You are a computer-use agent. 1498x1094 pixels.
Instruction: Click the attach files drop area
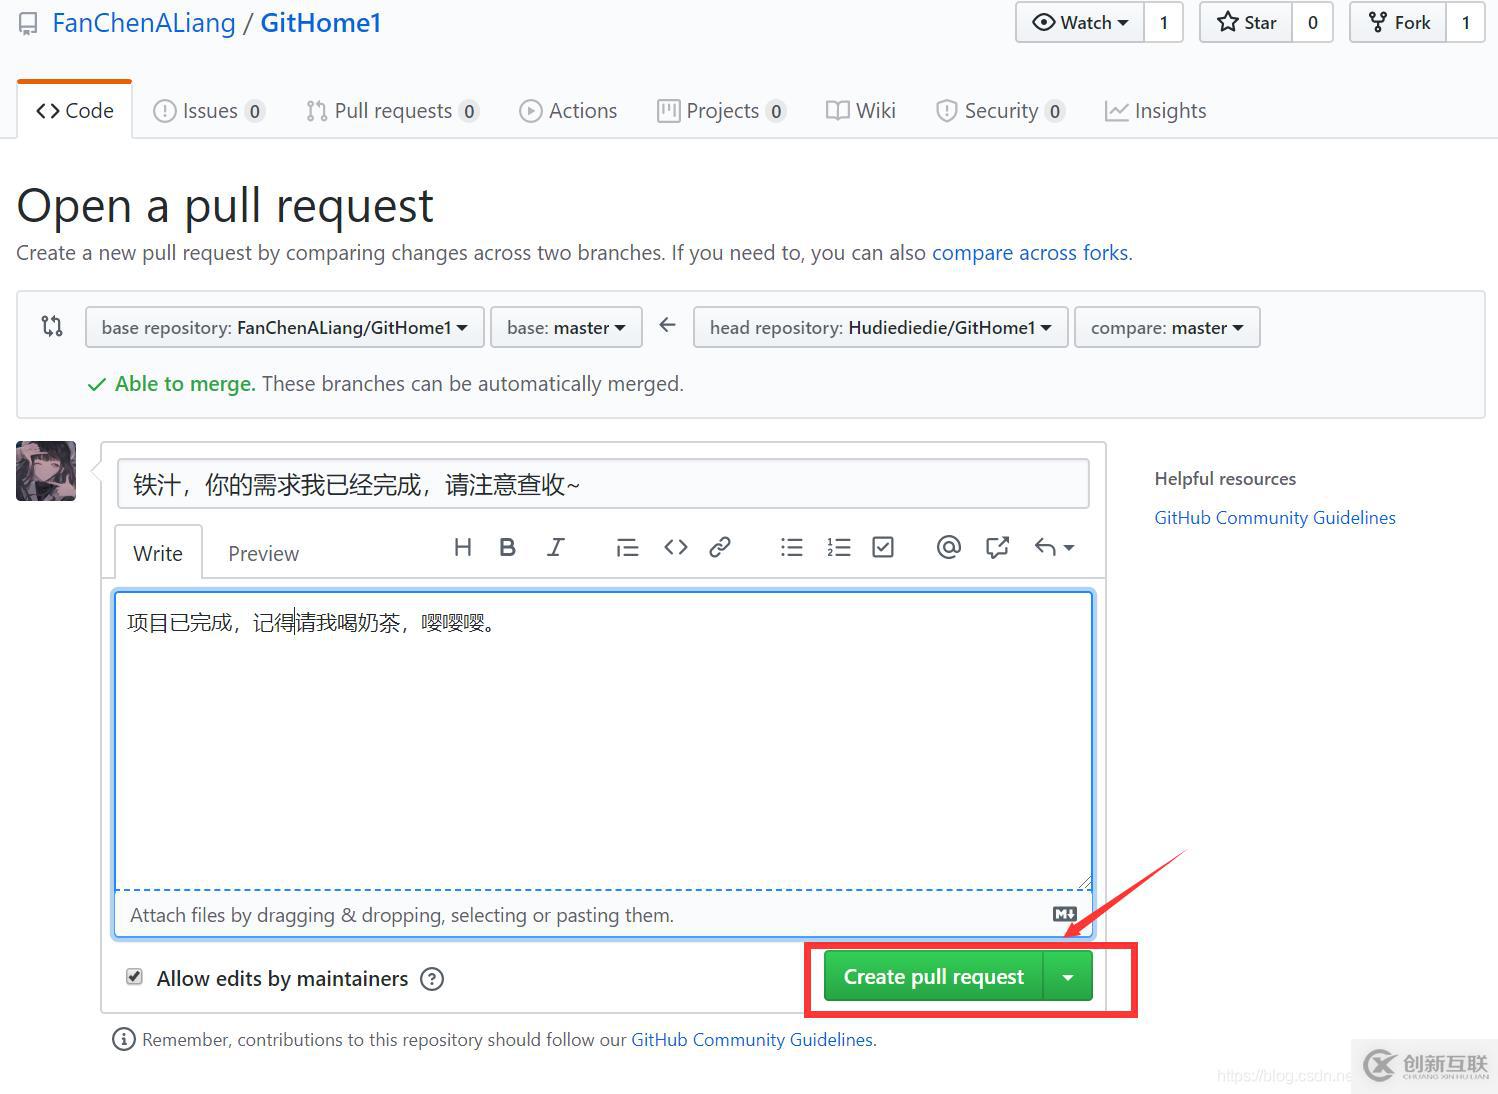click(603, 914)
